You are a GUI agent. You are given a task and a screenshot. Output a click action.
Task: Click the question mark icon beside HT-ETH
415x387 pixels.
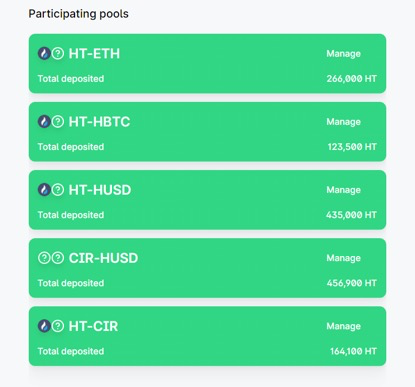pyautogui.click(x=58, y=53)
